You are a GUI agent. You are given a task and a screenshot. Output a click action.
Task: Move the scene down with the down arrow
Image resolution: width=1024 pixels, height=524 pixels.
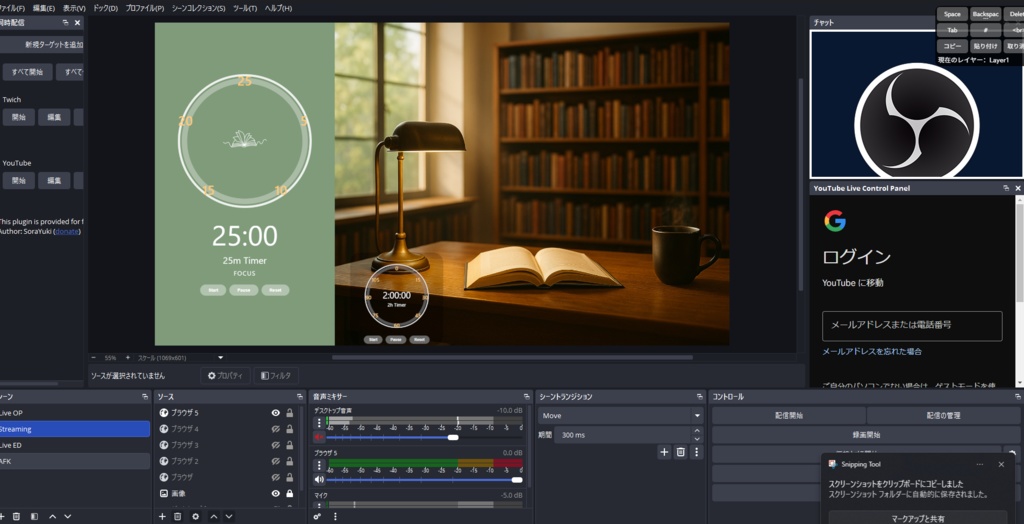[x=67, y=516]
